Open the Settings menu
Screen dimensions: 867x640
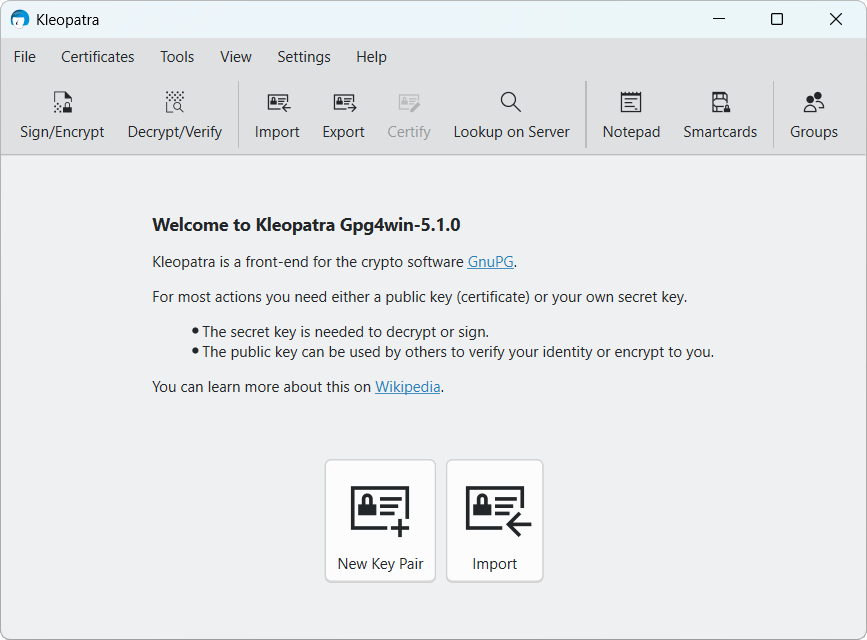(304, 57)
